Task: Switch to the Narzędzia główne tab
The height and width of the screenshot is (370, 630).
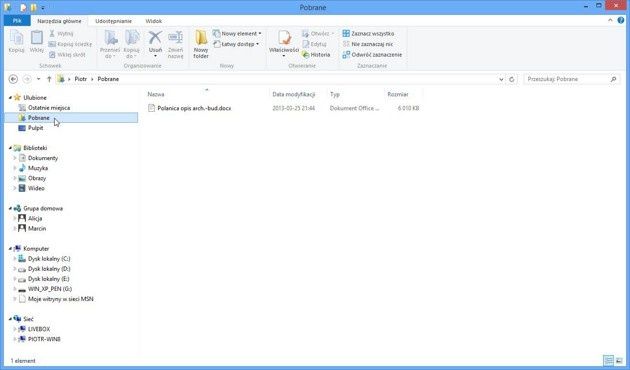Action: pyautogui.click(x=59, y=21)
